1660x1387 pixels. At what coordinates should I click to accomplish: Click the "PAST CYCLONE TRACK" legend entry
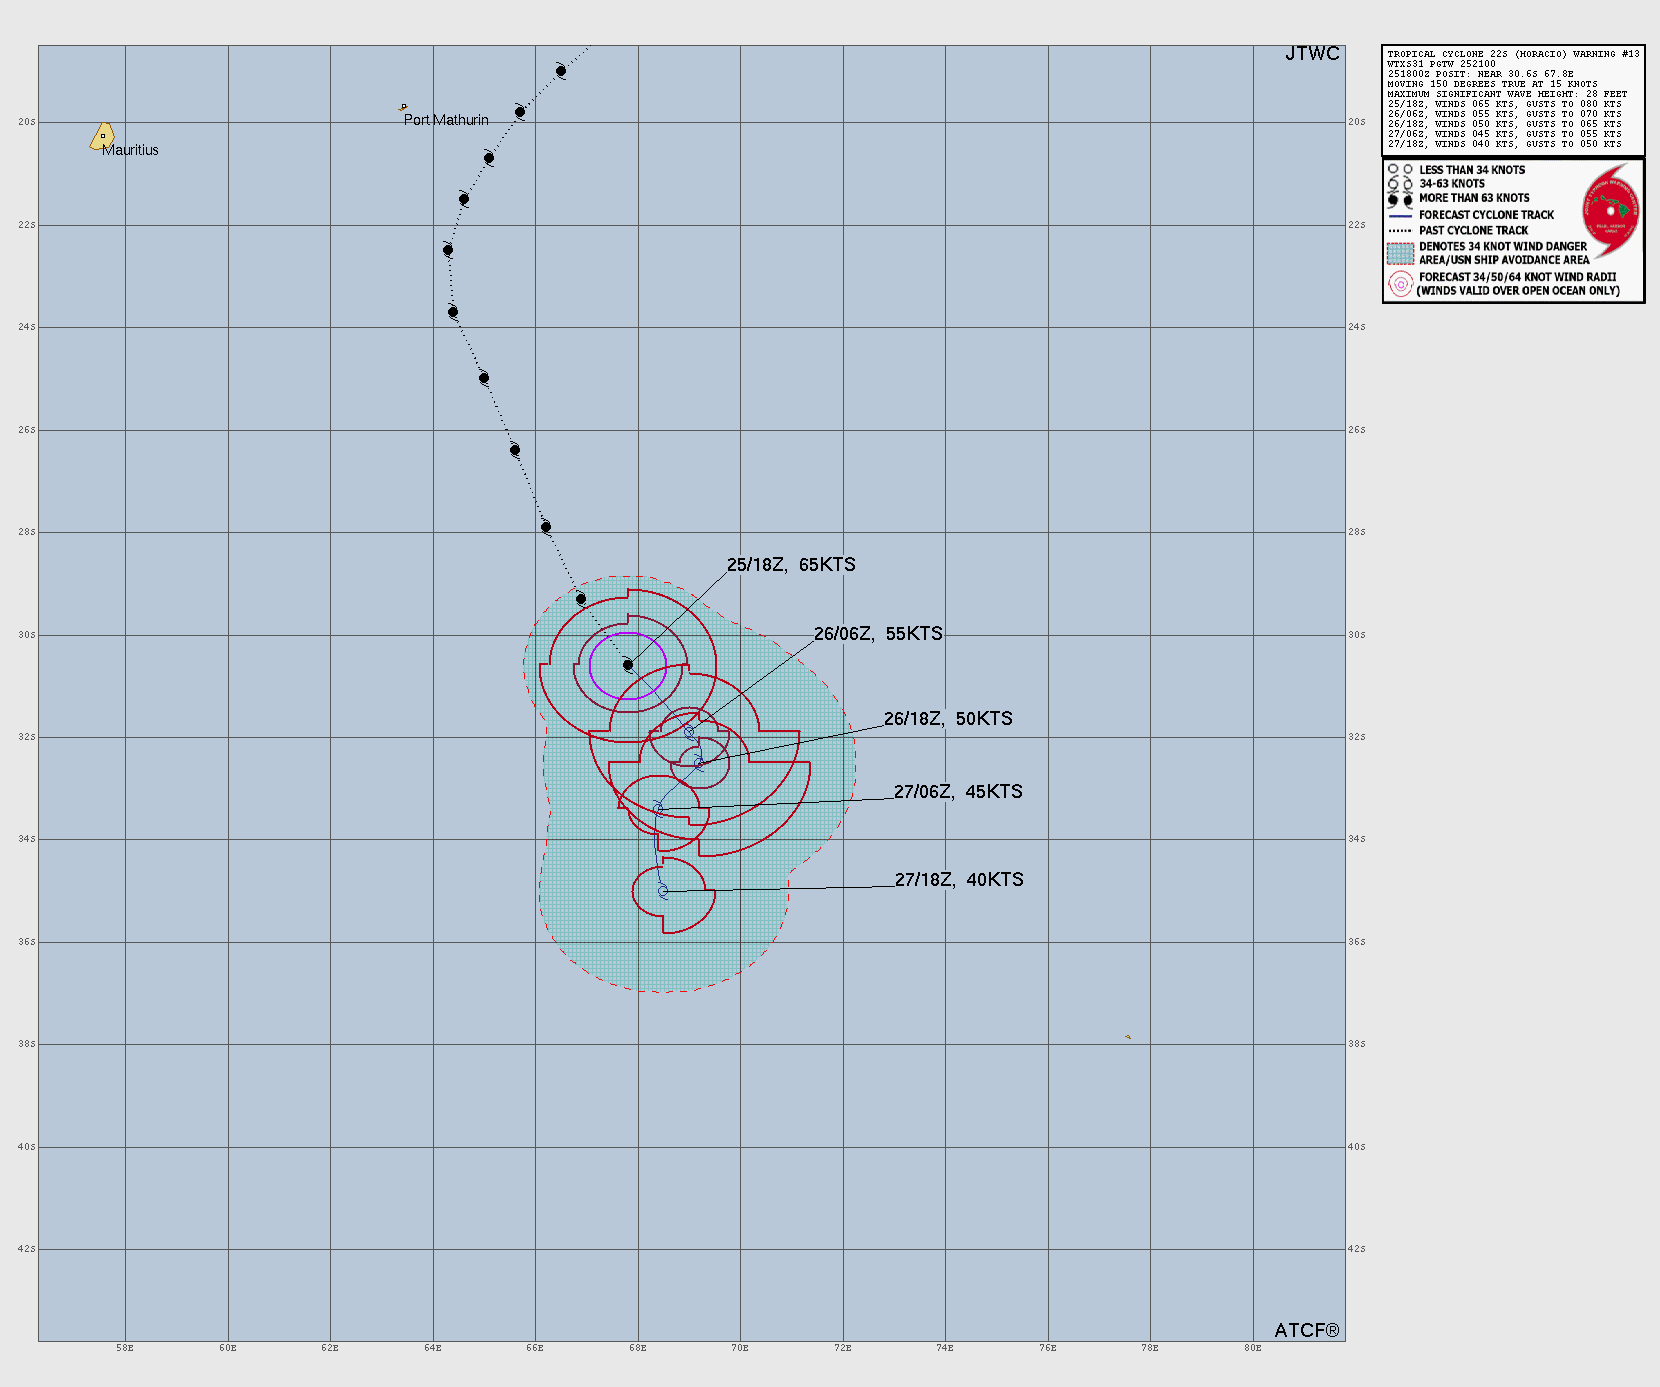pos(1473,230)
